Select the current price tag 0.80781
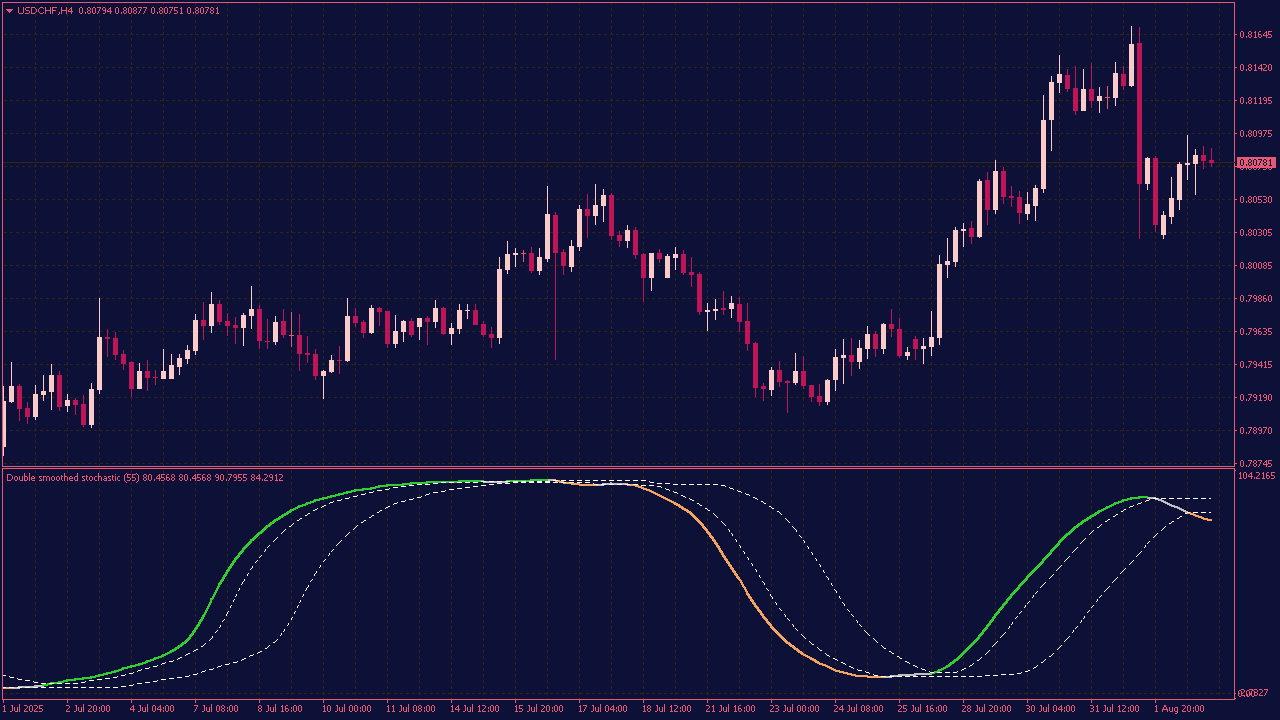Screen dimensions: 1280x720 [1255, 163]
